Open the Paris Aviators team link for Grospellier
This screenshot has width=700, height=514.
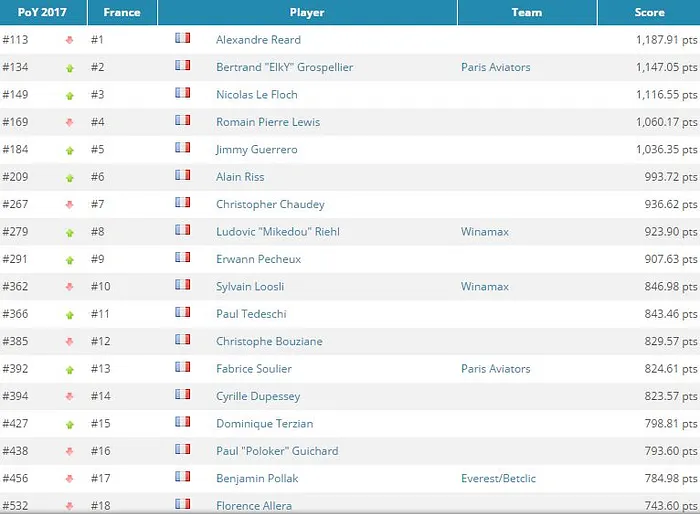click(x=495, y=68)
